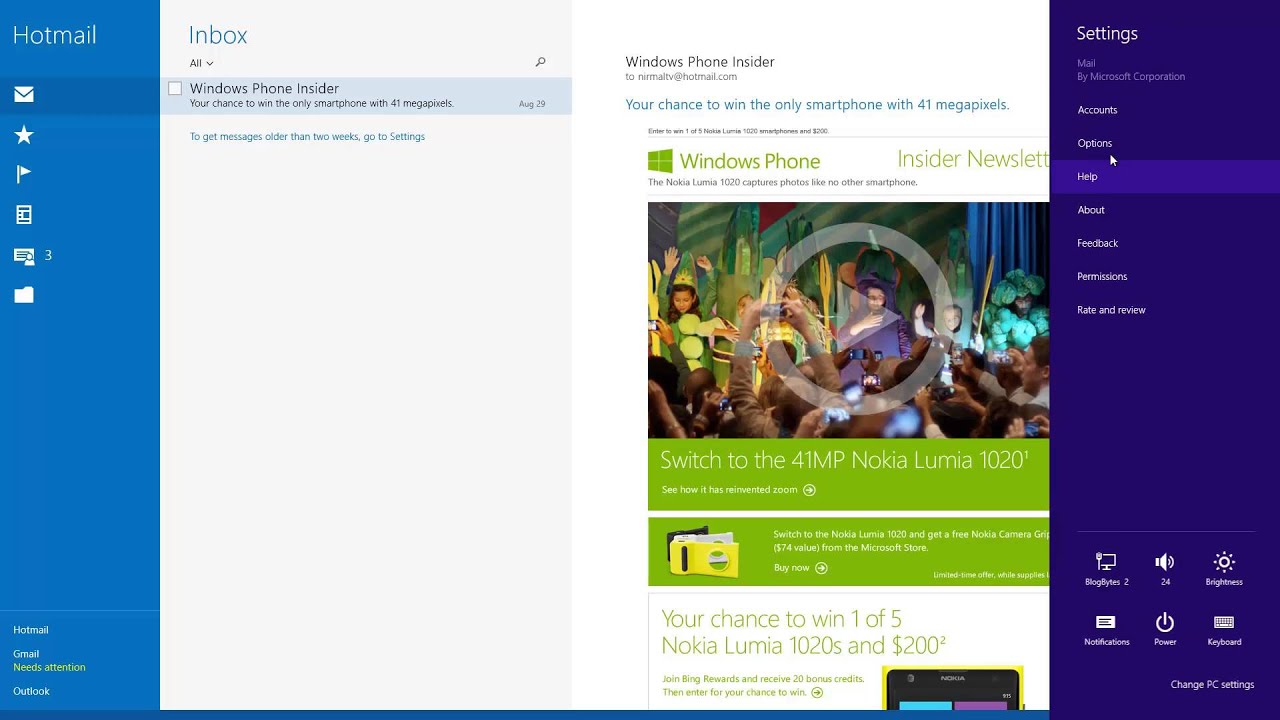1280x720 pixels.
Task: Click the Nokia phone image thumbnail
Action: (952, 688)
